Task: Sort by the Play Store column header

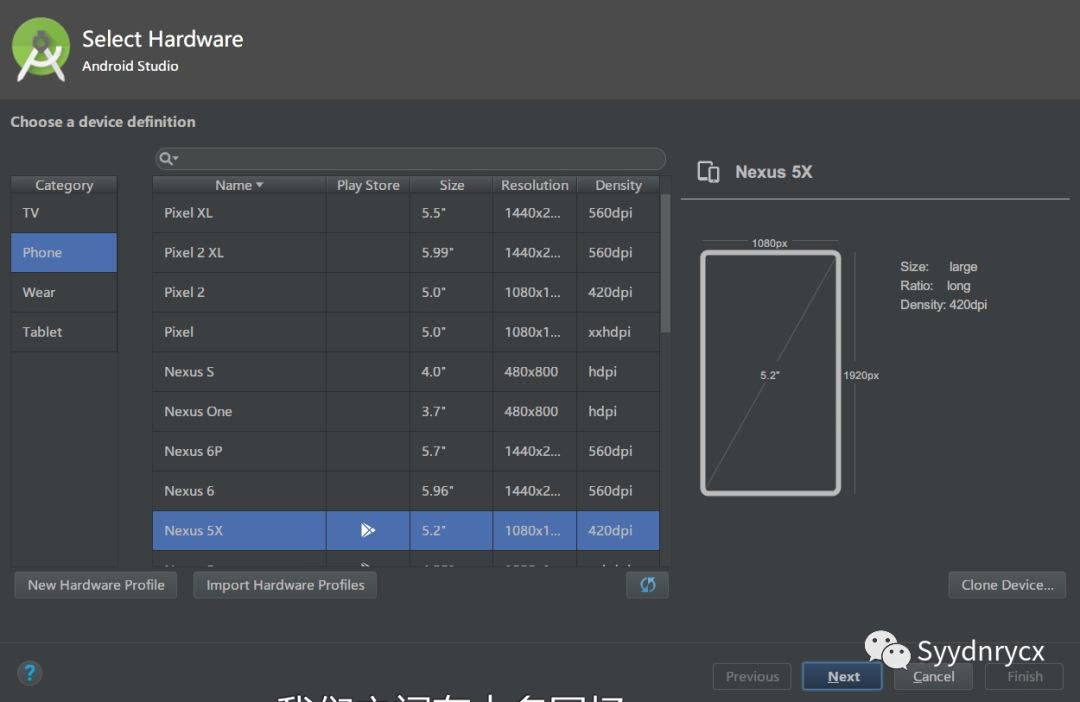Action: 368,185
